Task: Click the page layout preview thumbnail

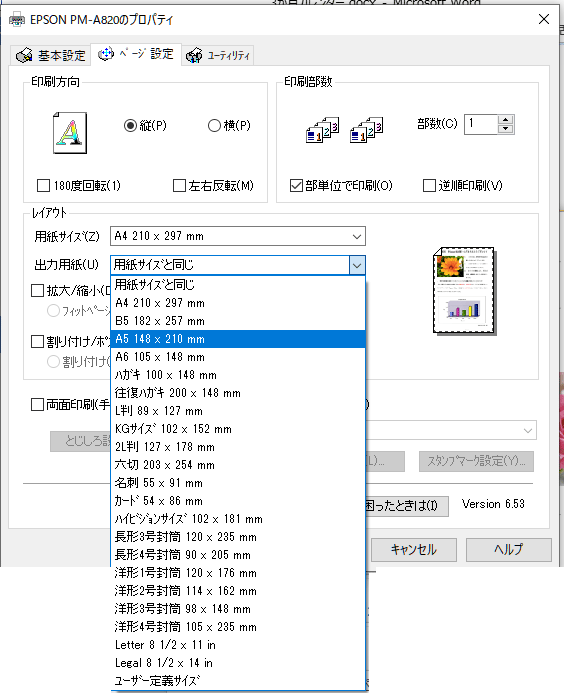Action: coord(465,291)
